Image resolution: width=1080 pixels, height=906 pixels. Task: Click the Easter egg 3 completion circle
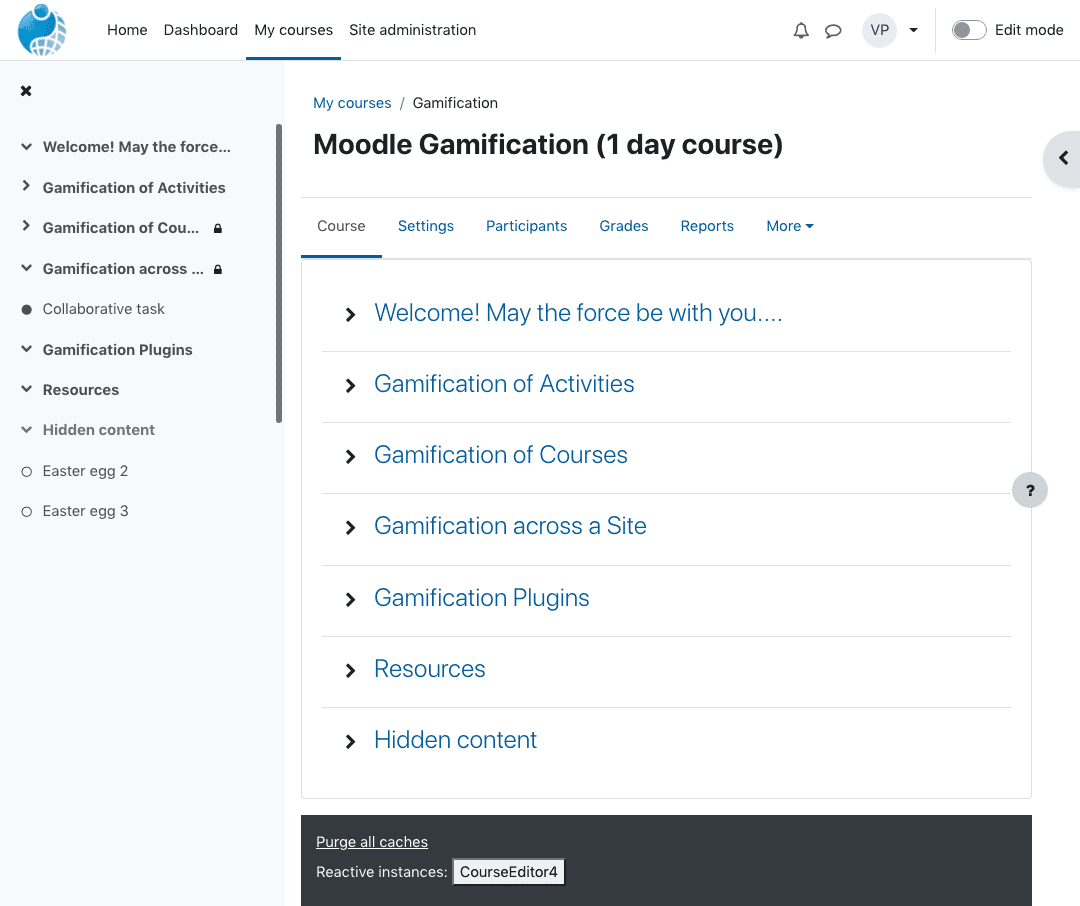(26, 511)
